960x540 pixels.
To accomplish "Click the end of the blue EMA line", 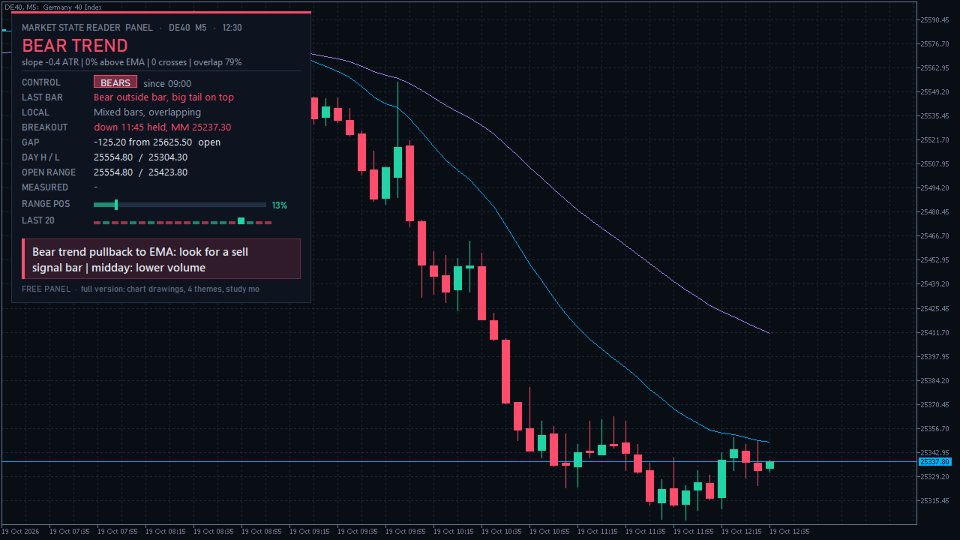I will point(768,442).
